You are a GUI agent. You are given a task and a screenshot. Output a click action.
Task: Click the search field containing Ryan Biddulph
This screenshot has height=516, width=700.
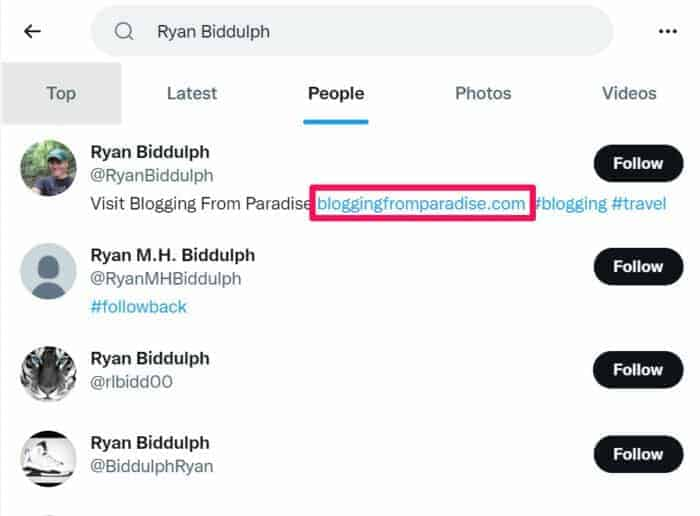click(x=370, y=31)
